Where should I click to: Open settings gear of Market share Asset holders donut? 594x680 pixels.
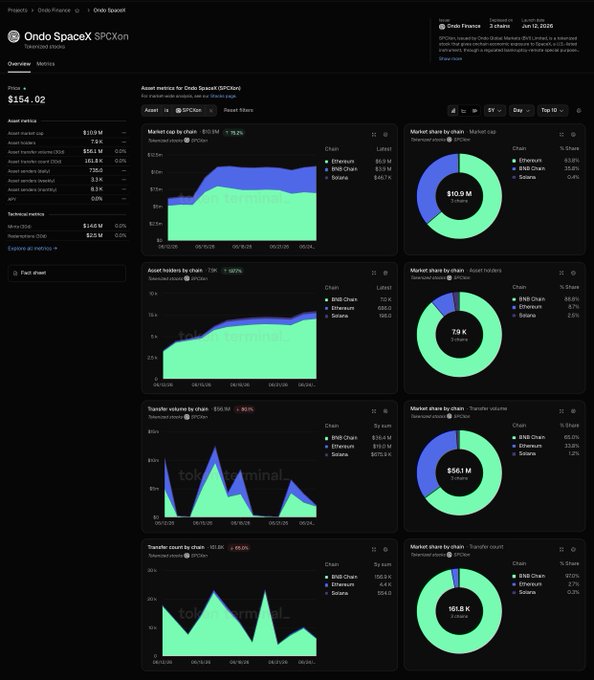[573, 273]
